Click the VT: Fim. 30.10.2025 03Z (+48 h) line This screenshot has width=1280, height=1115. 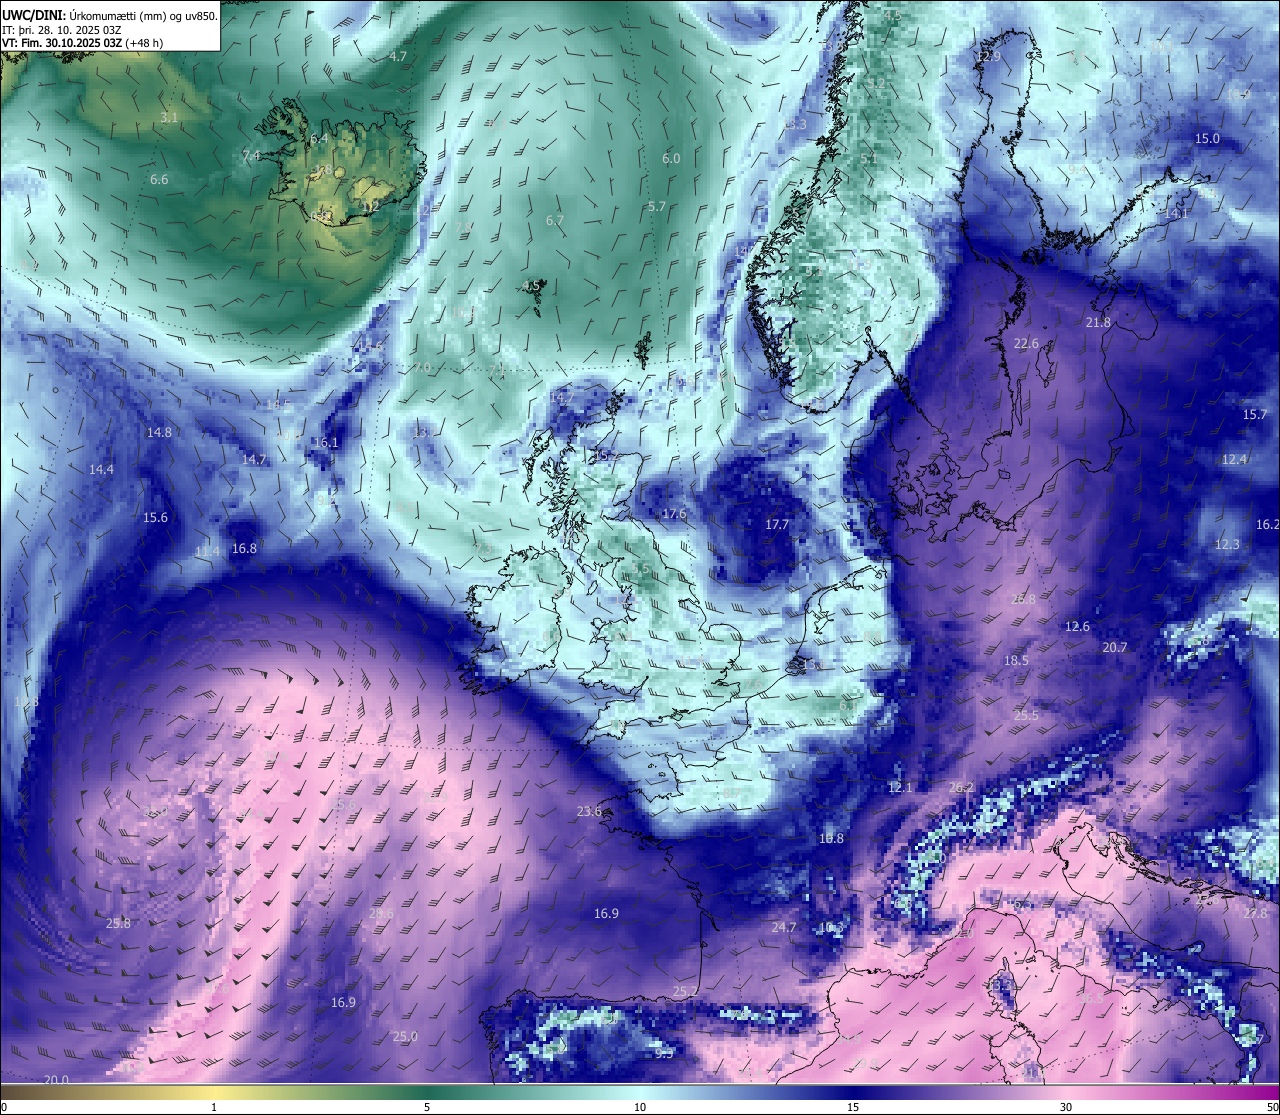[82, 43]
